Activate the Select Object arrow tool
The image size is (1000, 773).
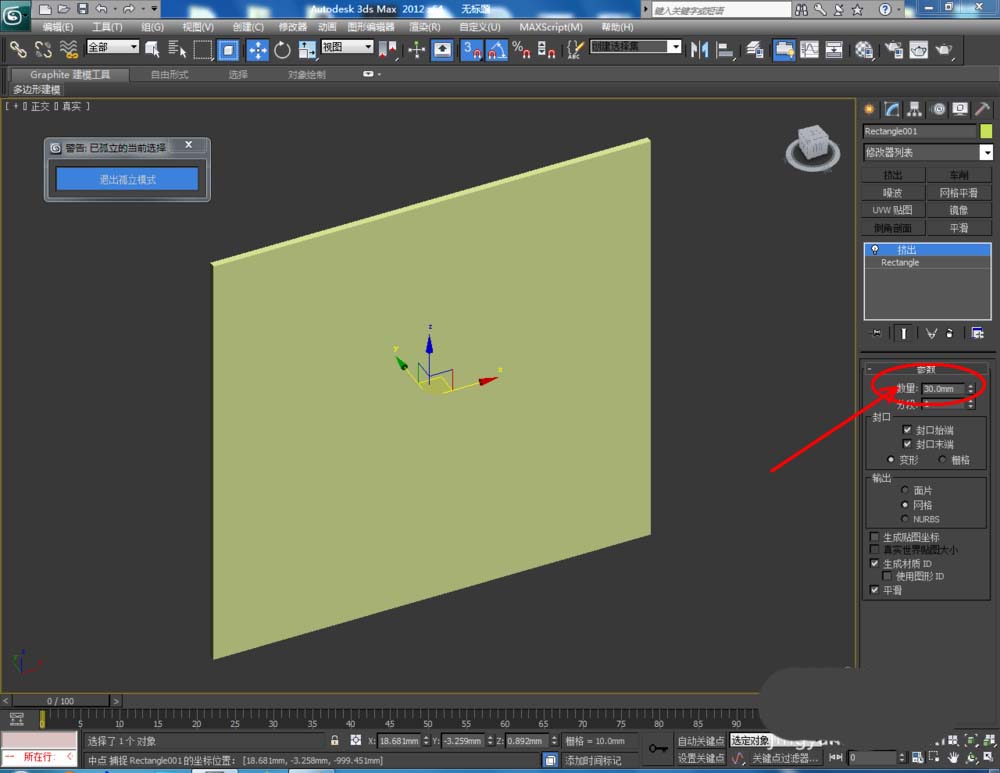(x=152, y=49)
